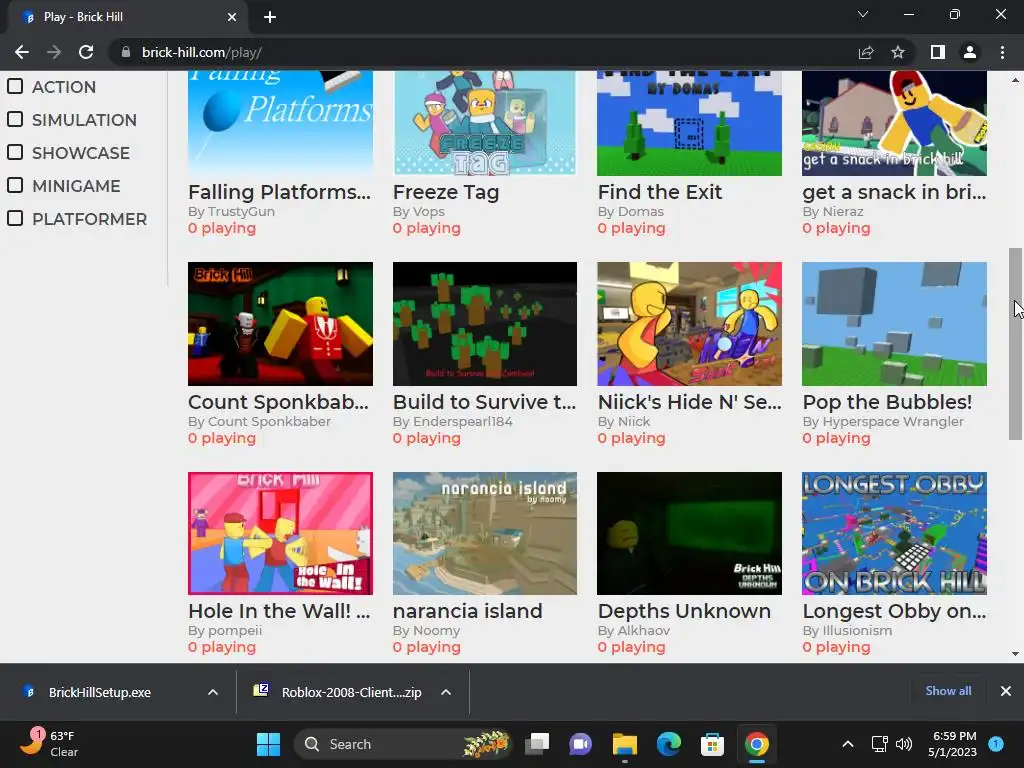Open Chrome's three-dot menu
Viewport: 1024px width, 768px height.
[1002, 52]
